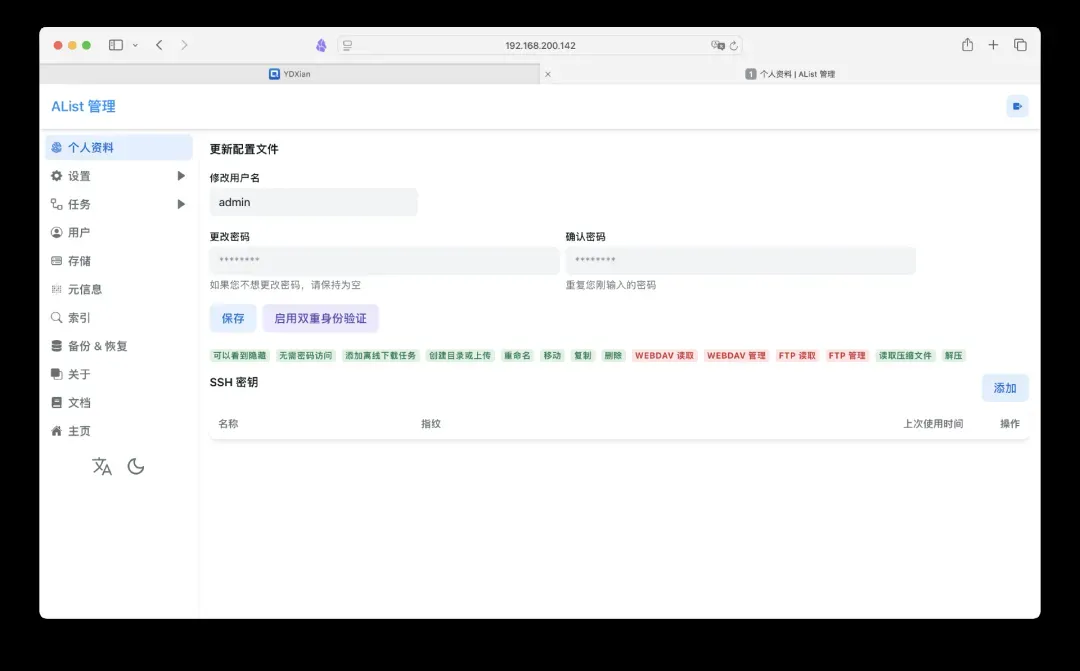
Task: Click the Safari share icon
Action: [x=967, y=45]
